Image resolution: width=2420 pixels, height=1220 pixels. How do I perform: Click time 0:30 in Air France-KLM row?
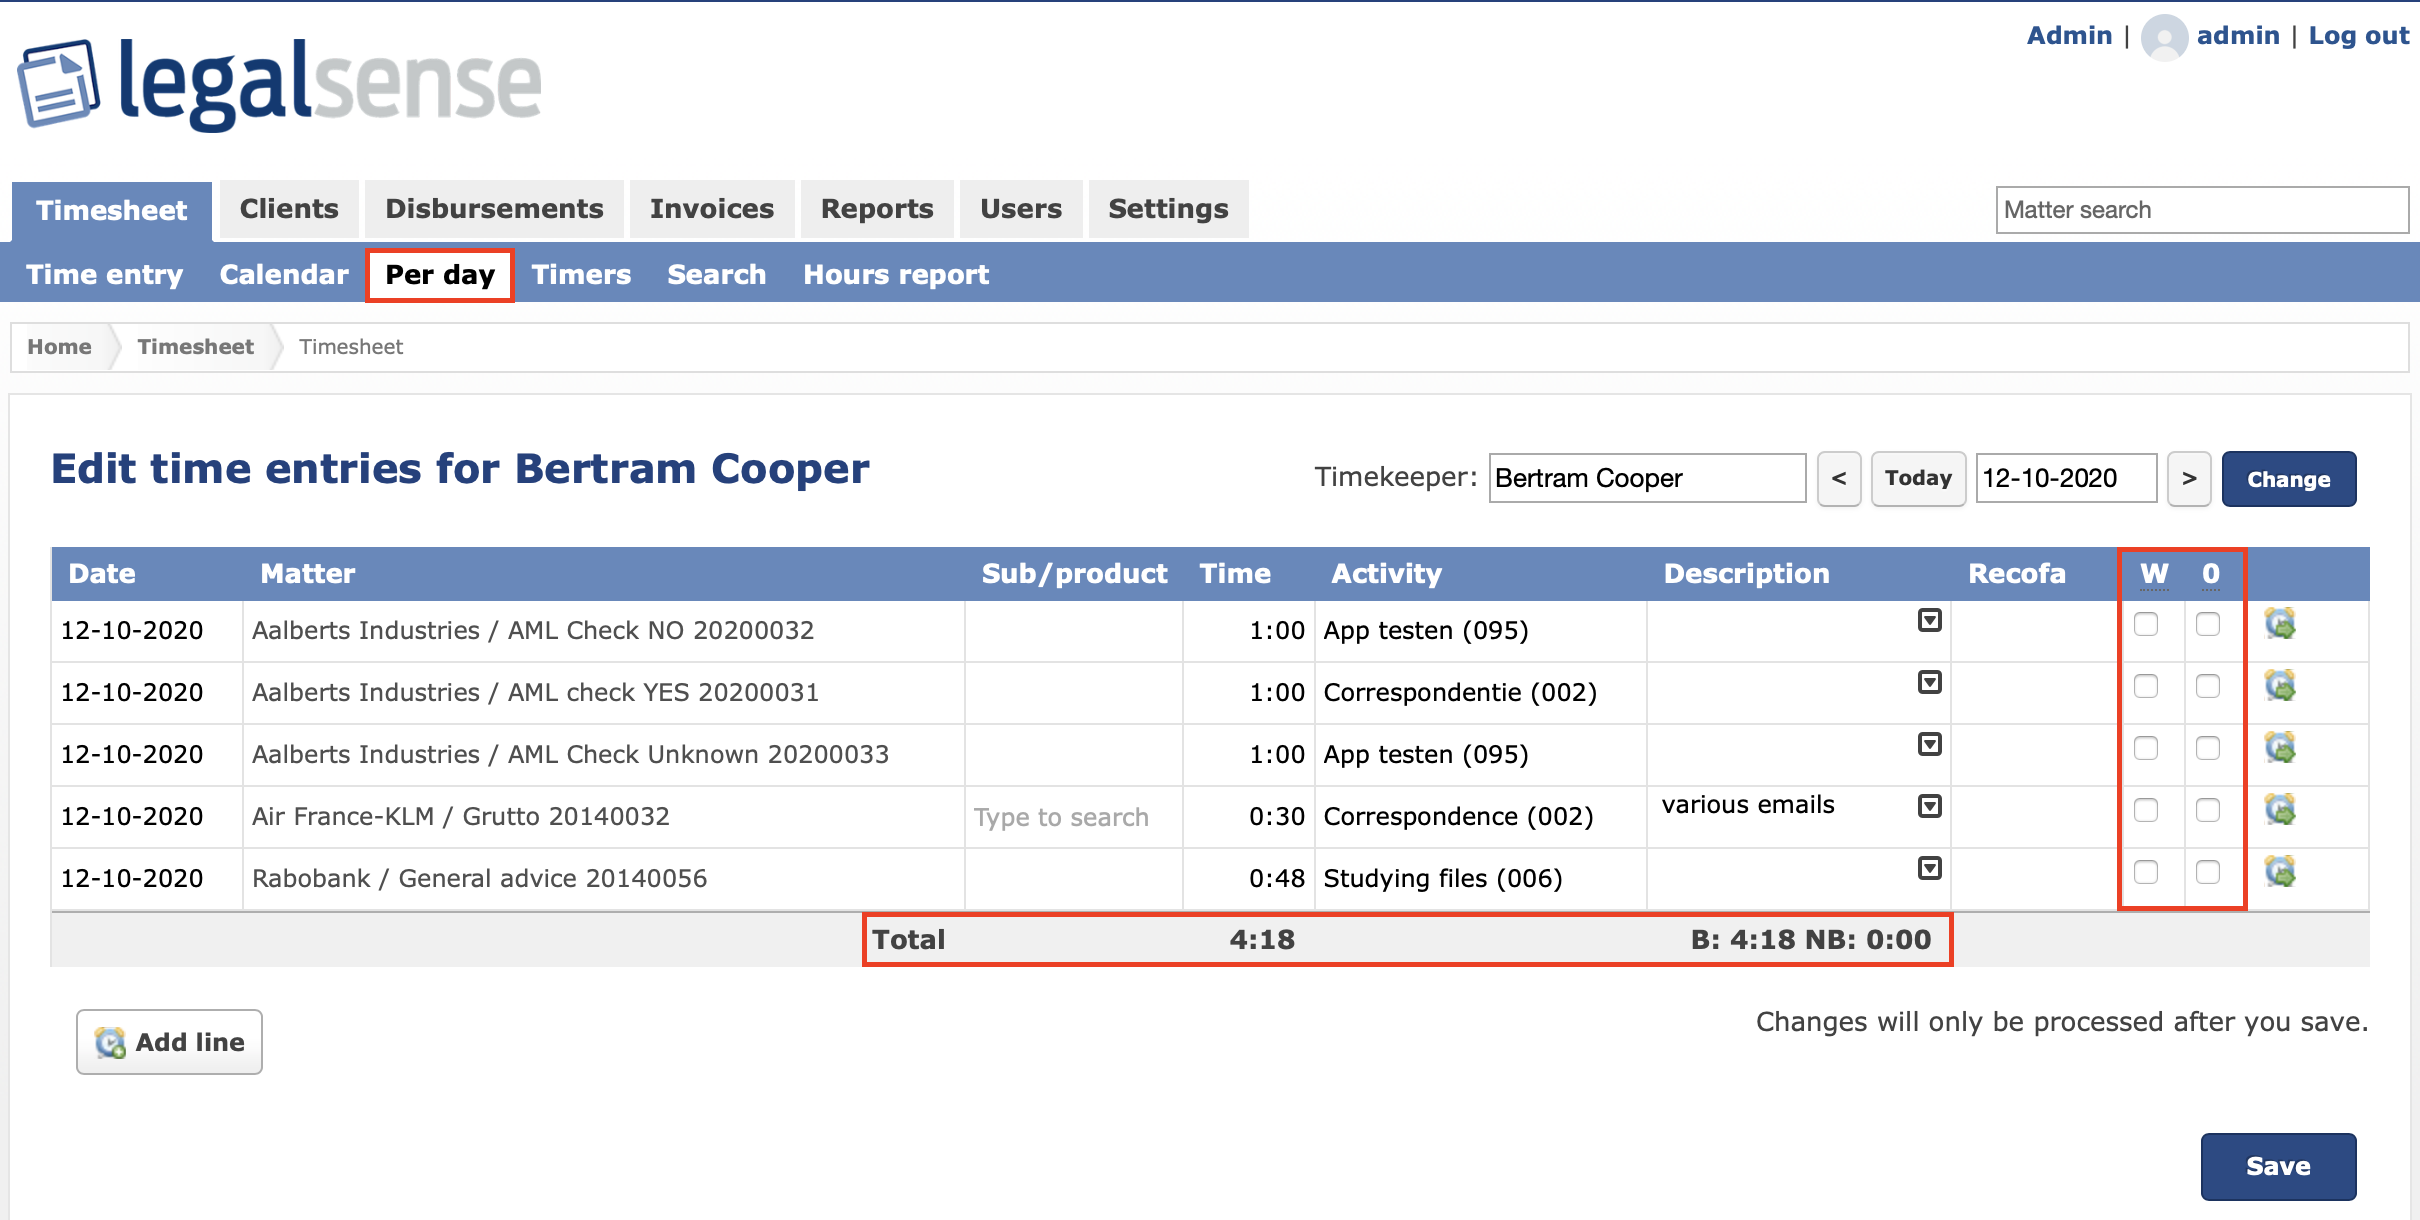[x=1277, y=817]
